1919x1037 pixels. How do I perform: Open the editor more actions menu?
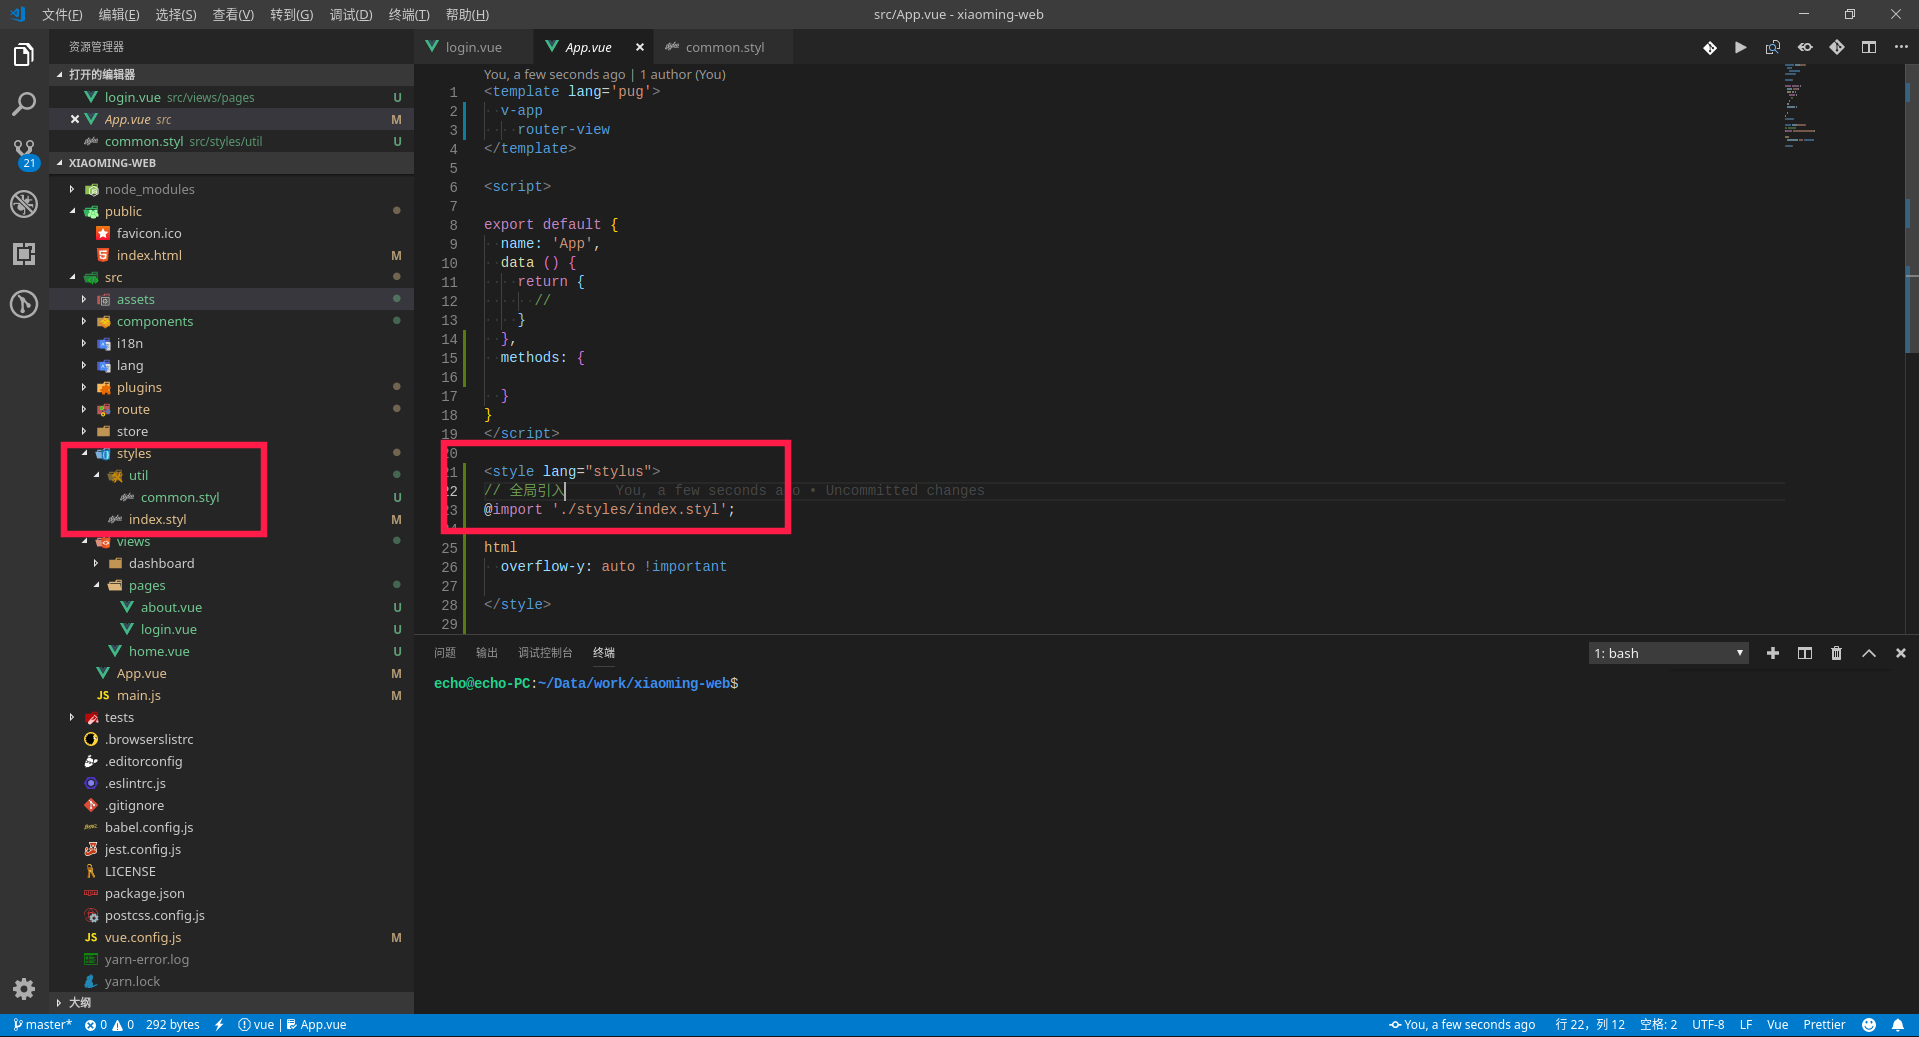tap(1901, 47)
